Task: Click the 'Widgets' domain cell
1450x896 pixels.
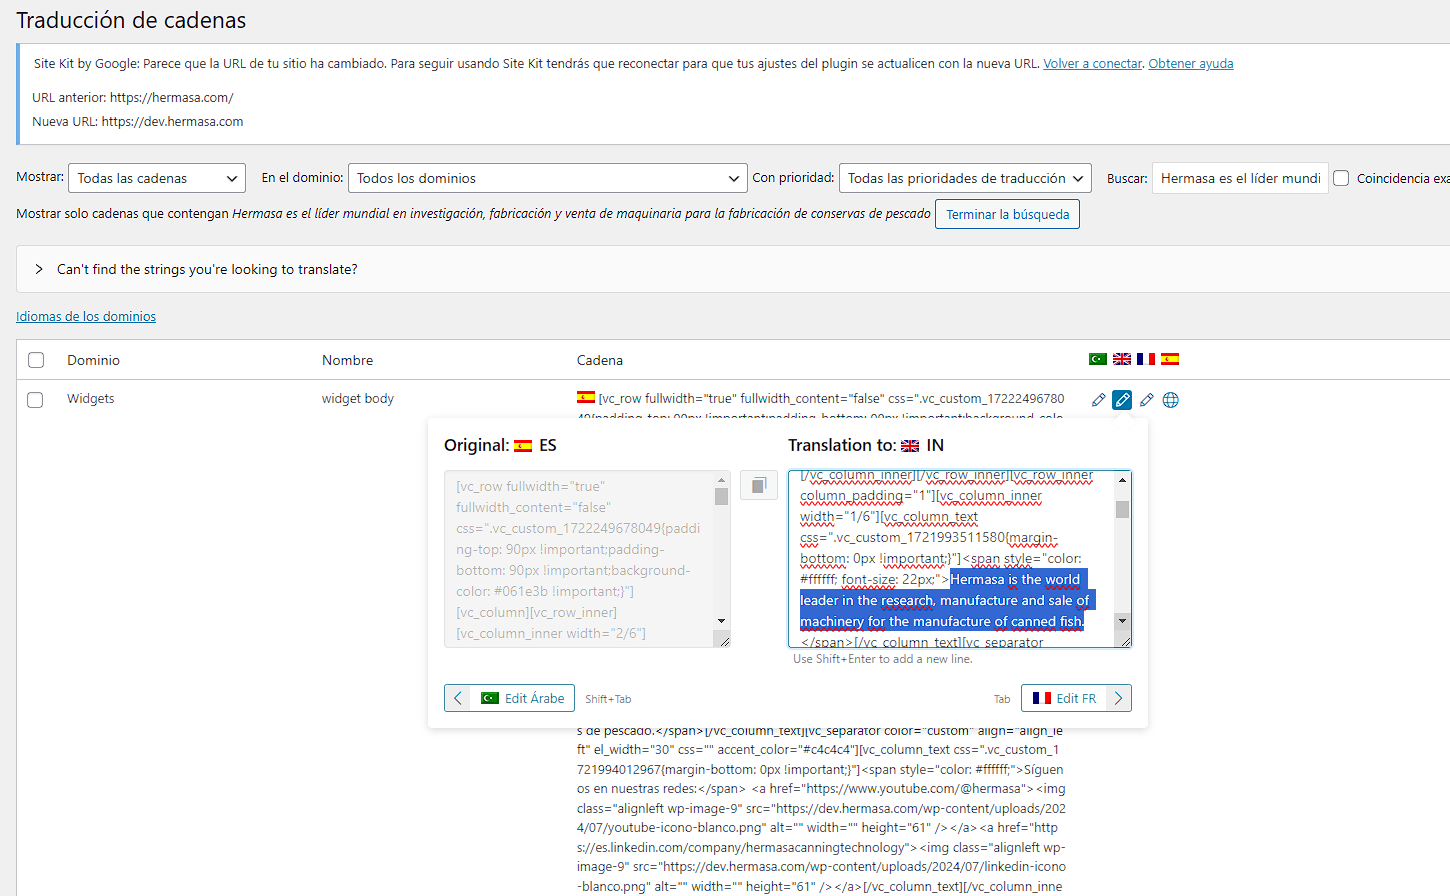Action: [90, 398]
